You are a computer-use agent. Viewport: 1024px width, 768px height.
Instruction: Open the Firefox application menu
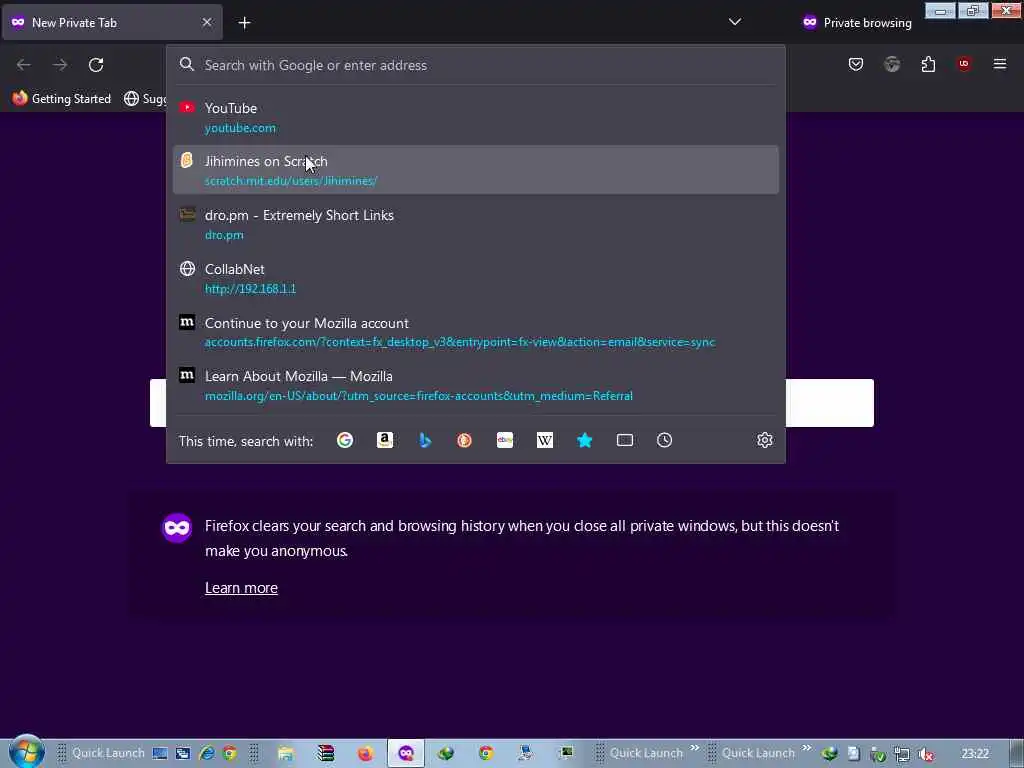(1000, 64)
